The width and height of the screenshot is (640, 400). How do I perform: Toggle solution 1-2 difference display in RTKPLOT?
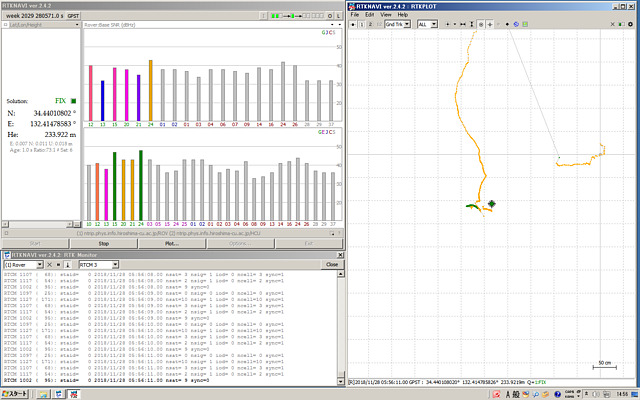point(379,24)
